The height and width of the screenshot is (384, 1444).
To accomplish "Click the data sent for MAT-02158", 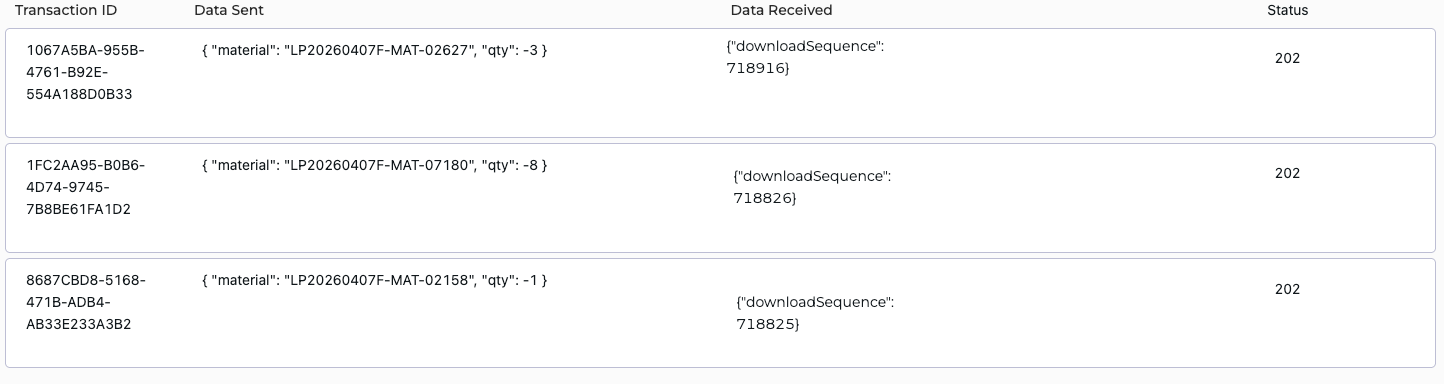I will click(x=374, y=281).
